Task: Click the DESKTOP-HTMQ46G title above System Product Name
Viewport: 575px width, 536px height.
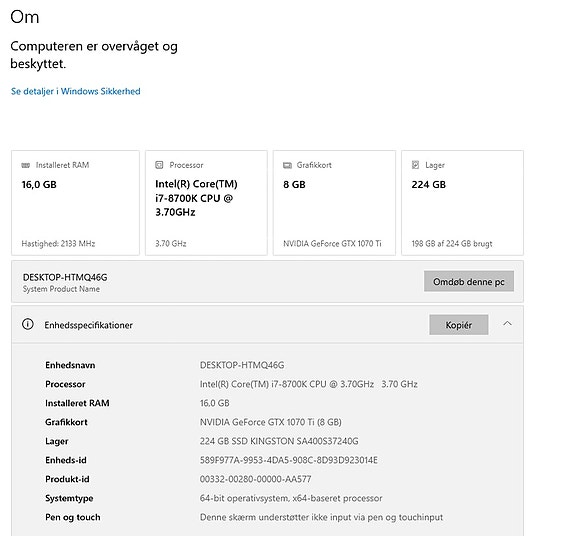Action: tap(65, 278)
